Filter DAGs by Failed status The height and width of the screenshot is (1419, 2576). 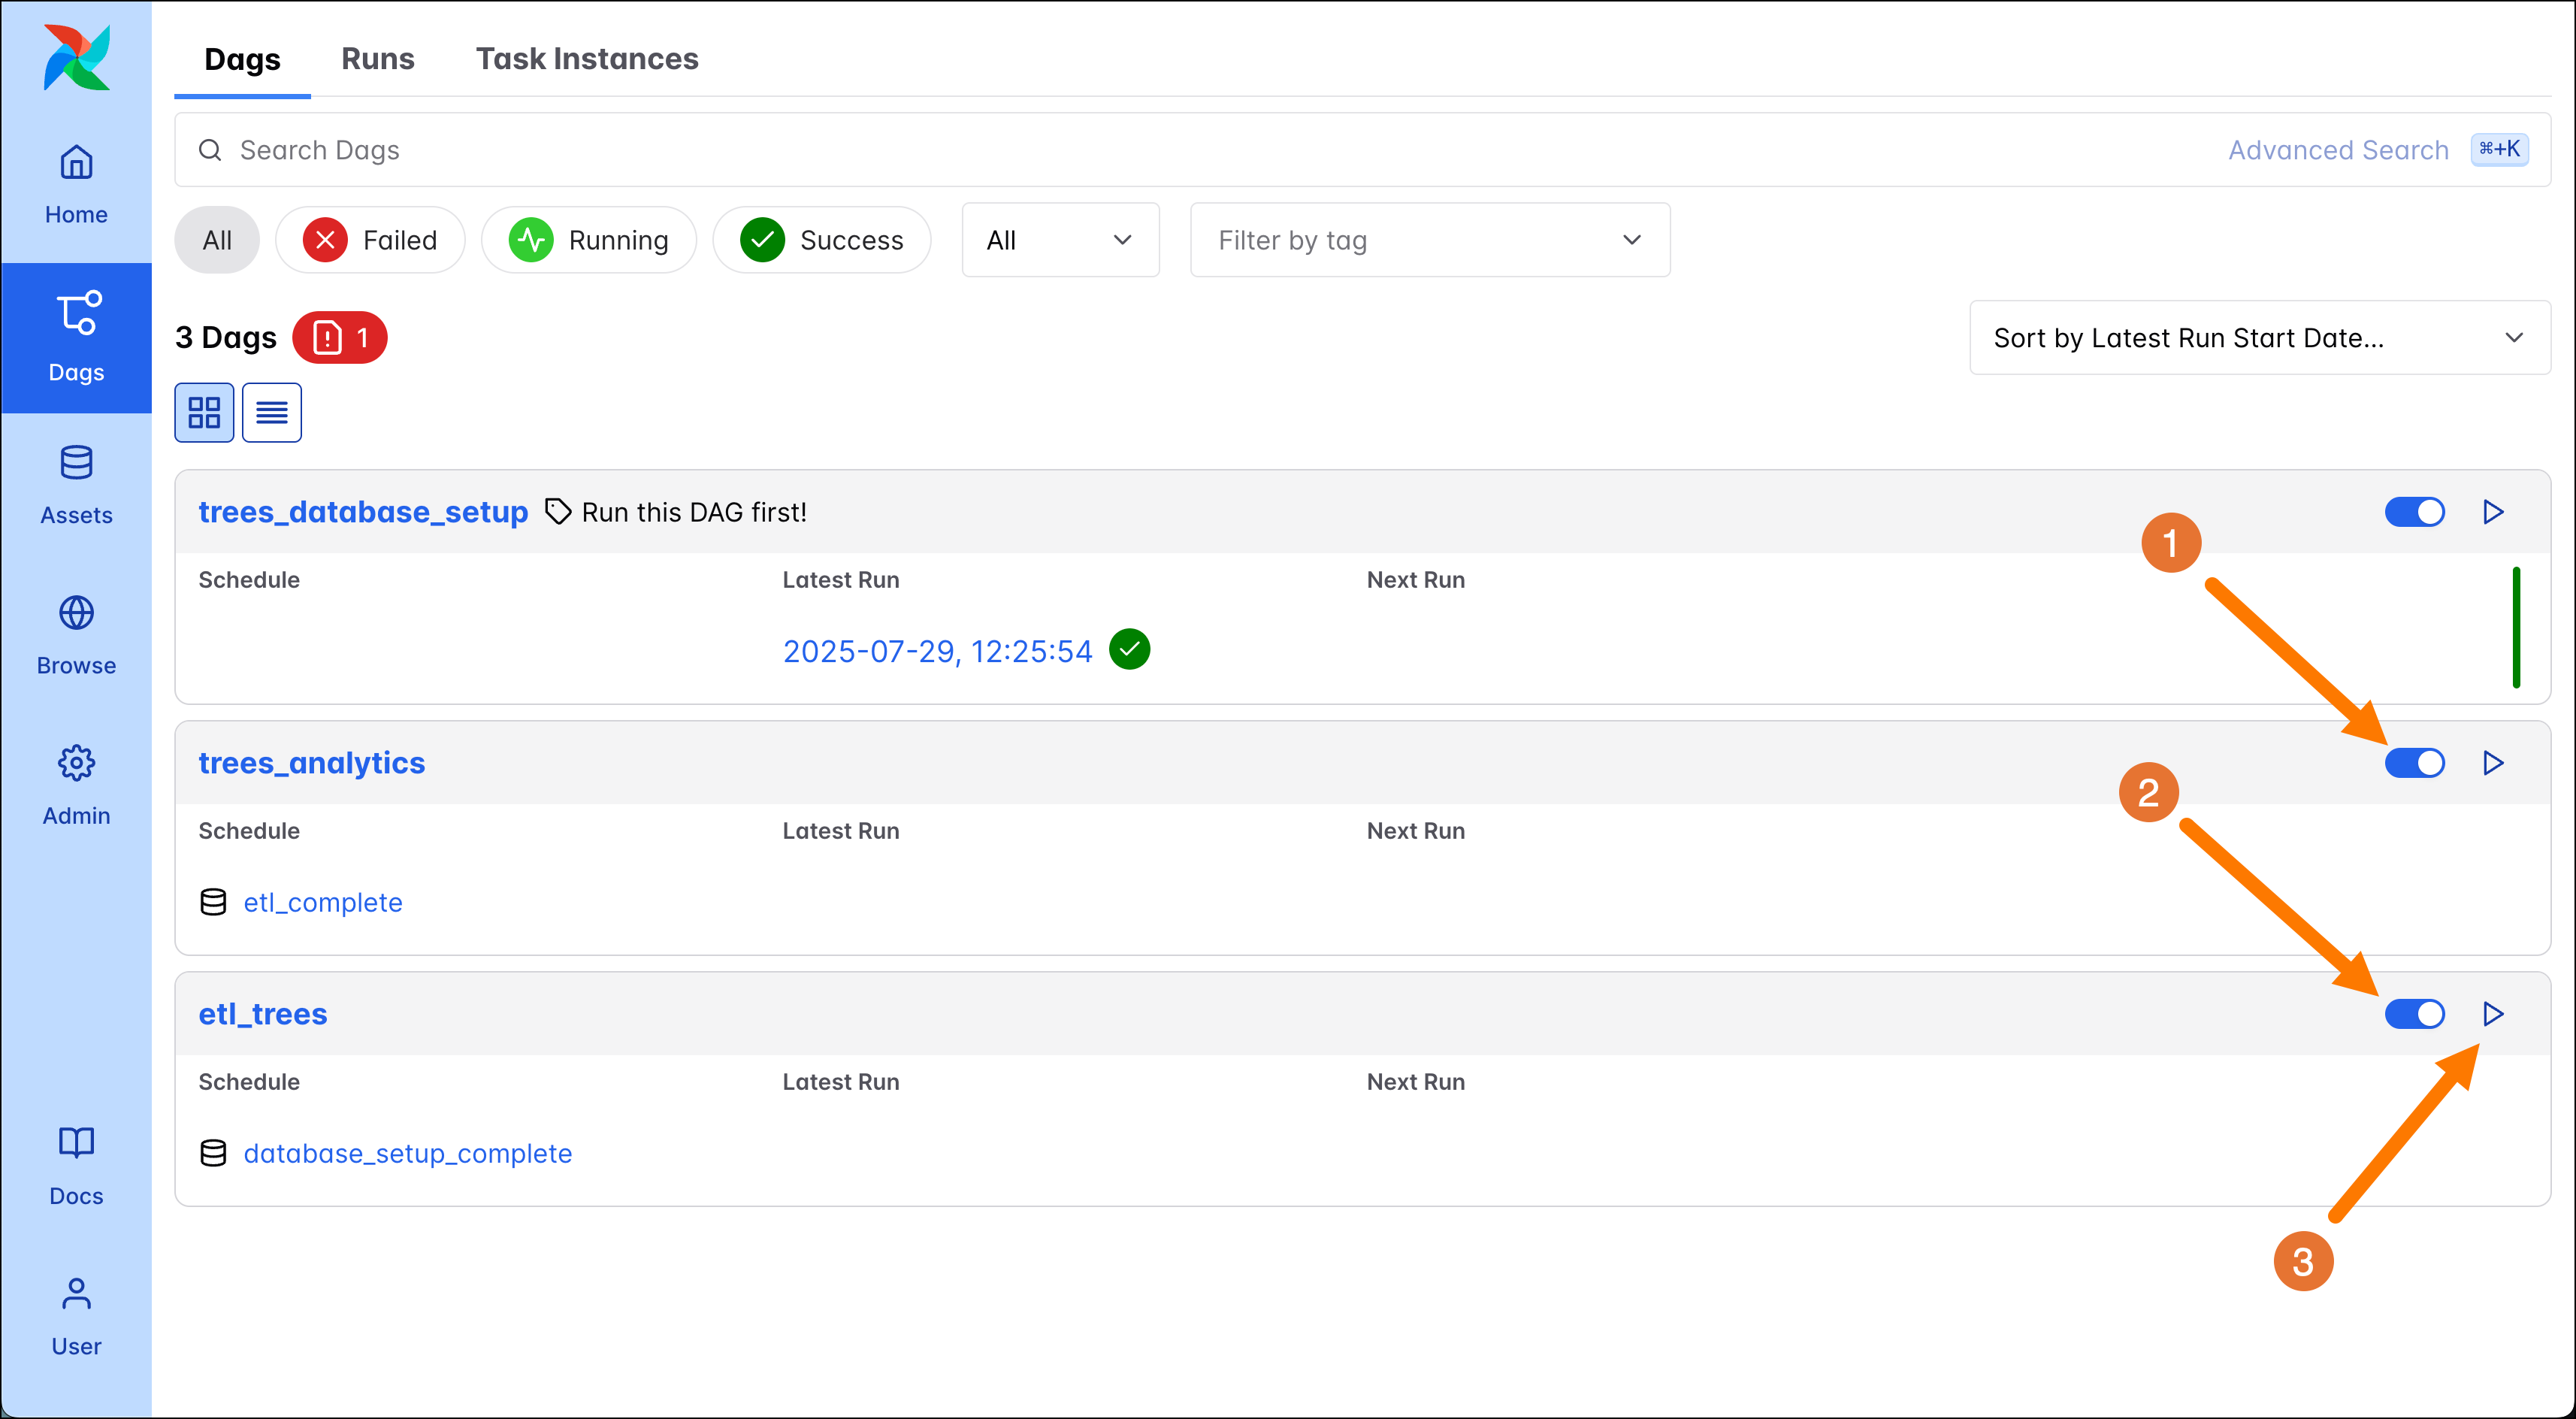click(x=370, y=240)
